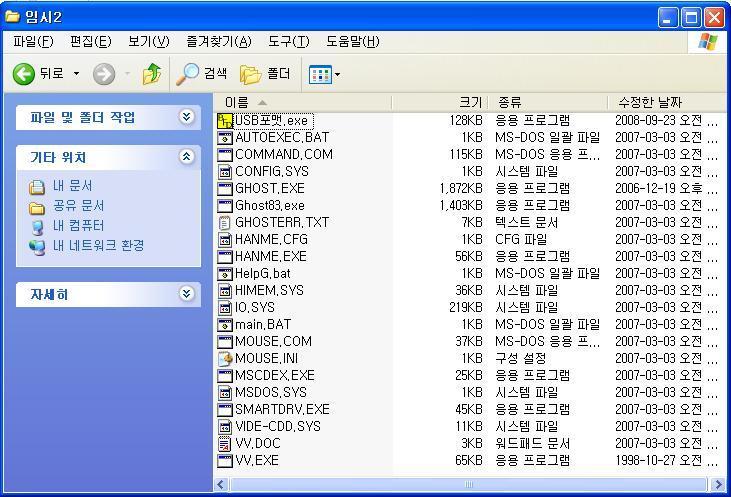Open the 보기(V) menu
This screenshot has width=731, height=497.
(148, 41)
